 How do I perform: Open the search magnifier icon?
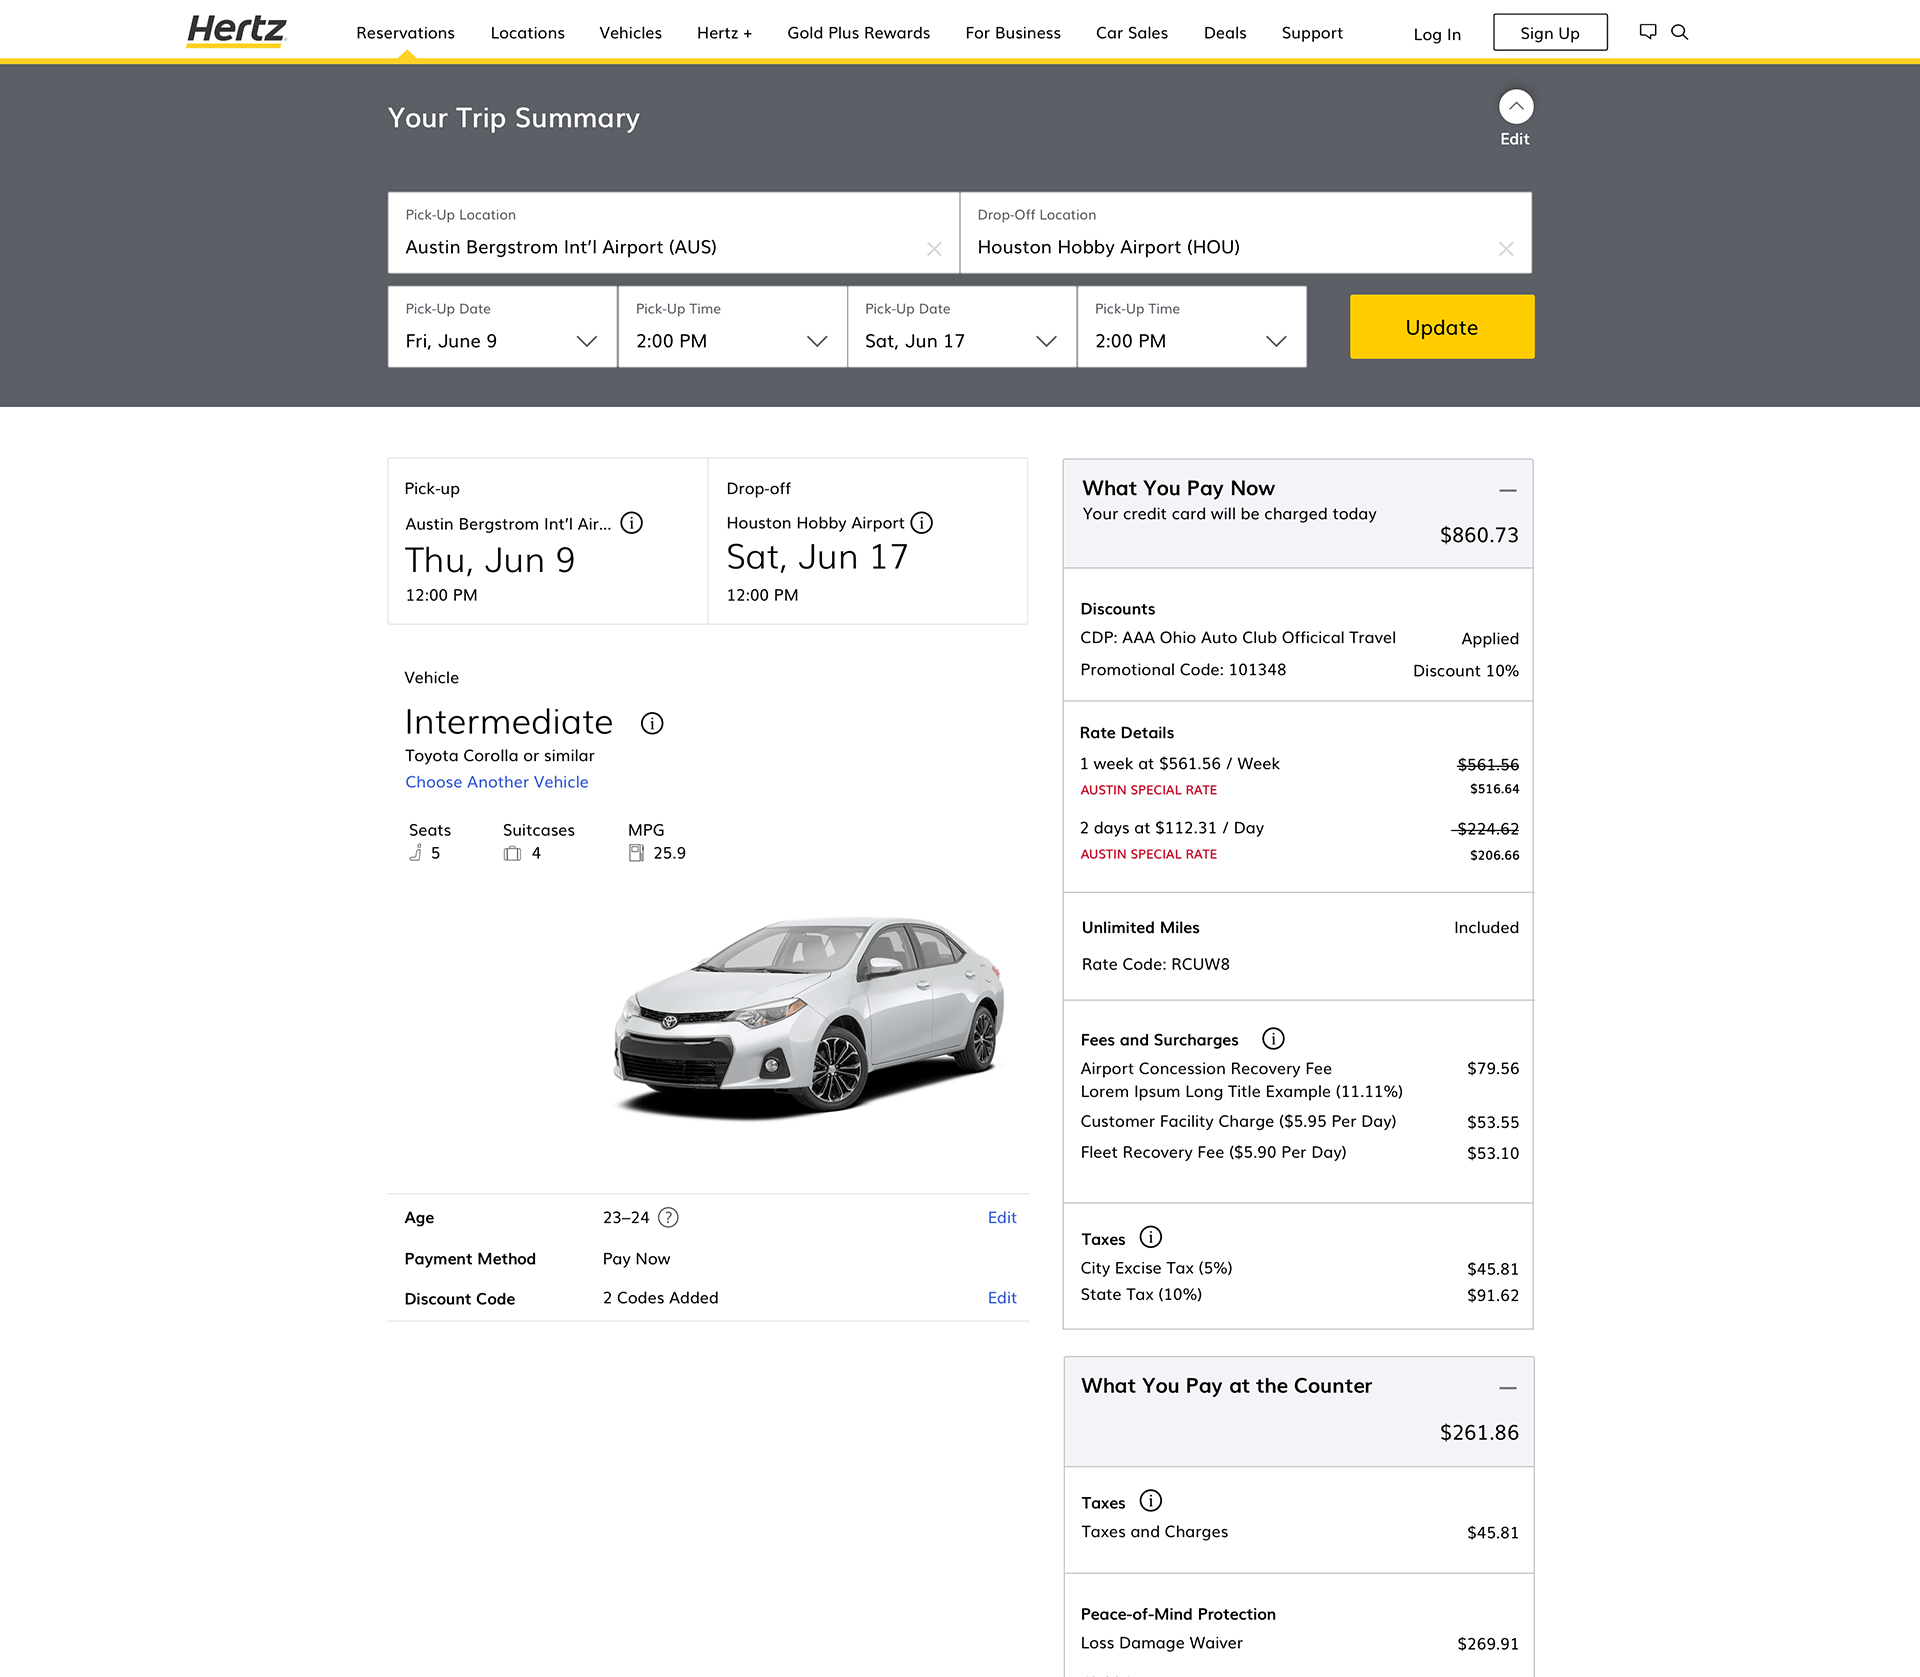(1680, 32)
